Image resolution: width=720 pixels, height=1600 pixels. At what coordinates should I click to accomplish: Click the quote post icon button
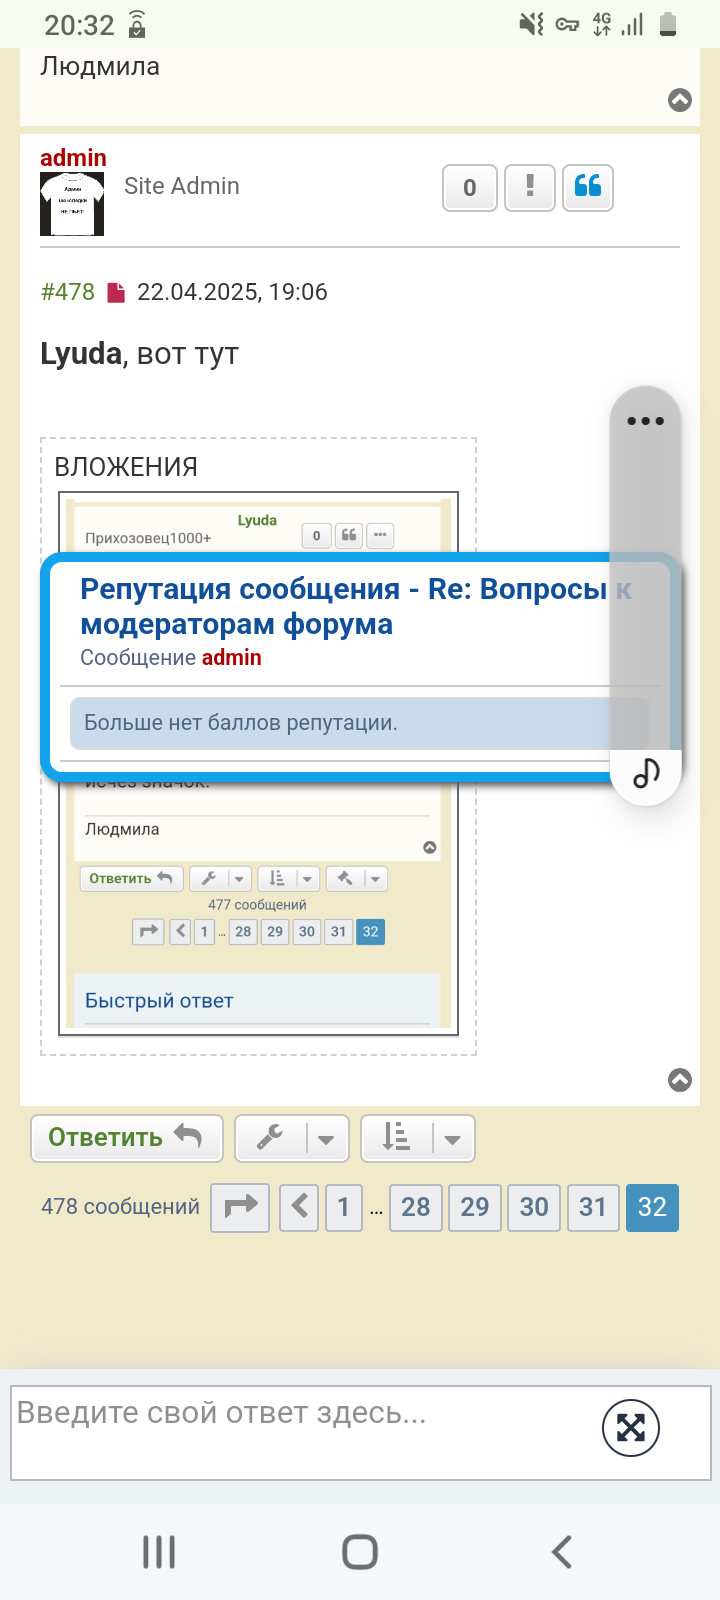[x=588, y=187]
